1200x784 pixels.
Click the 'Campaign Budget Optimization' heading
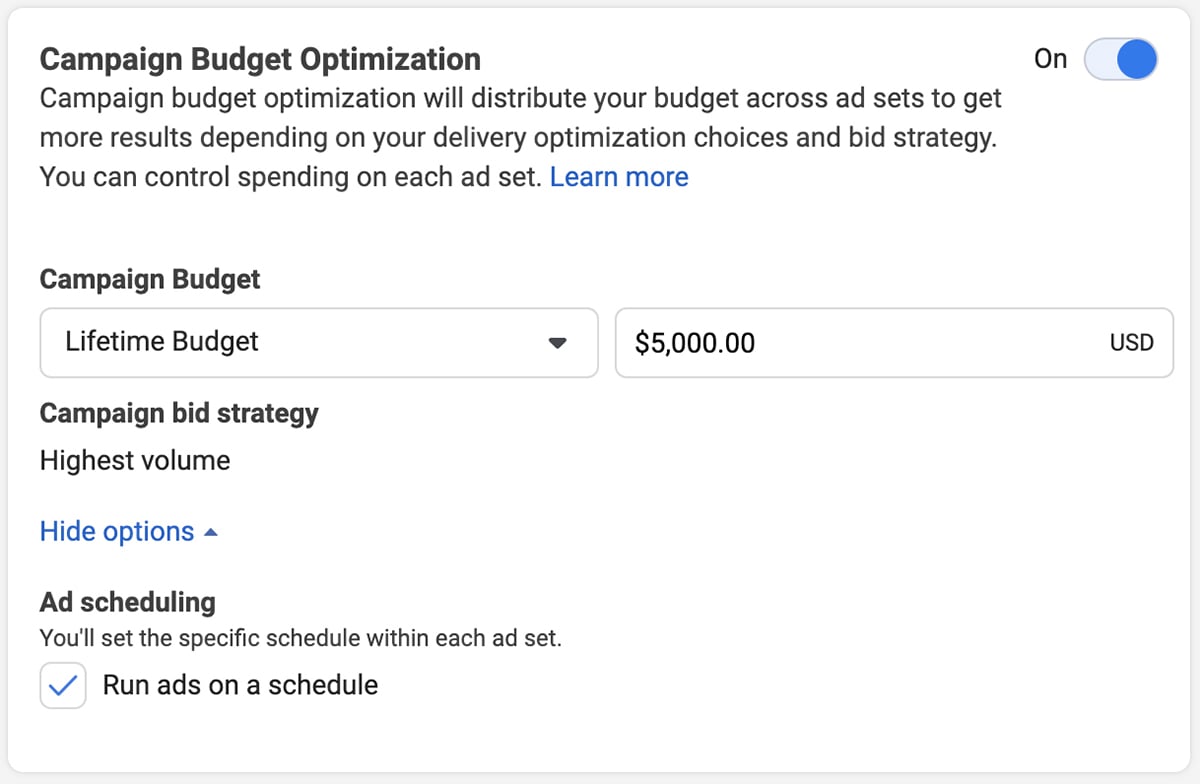tap(260, 59)
